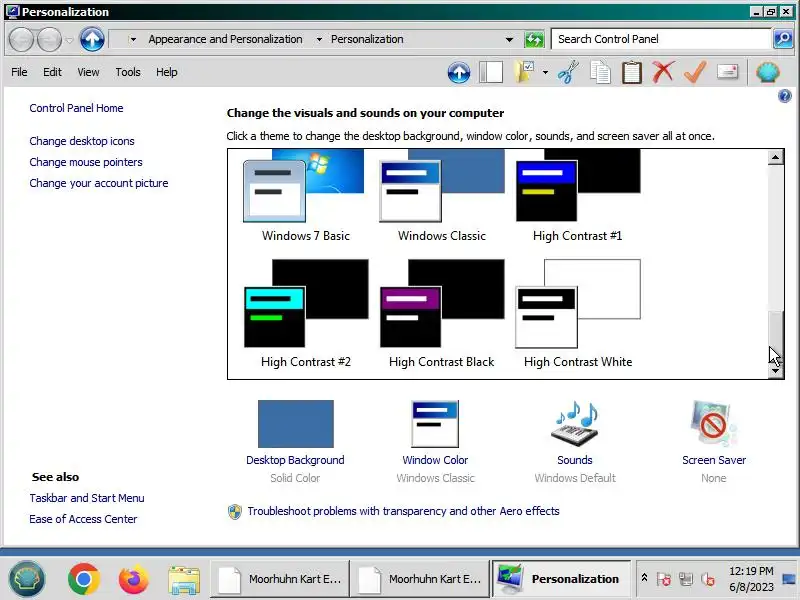This screenshot has width=800, height=600.
Task: Click Appearance and Personalization breadcrumb
Action: (x=226, y=39)
